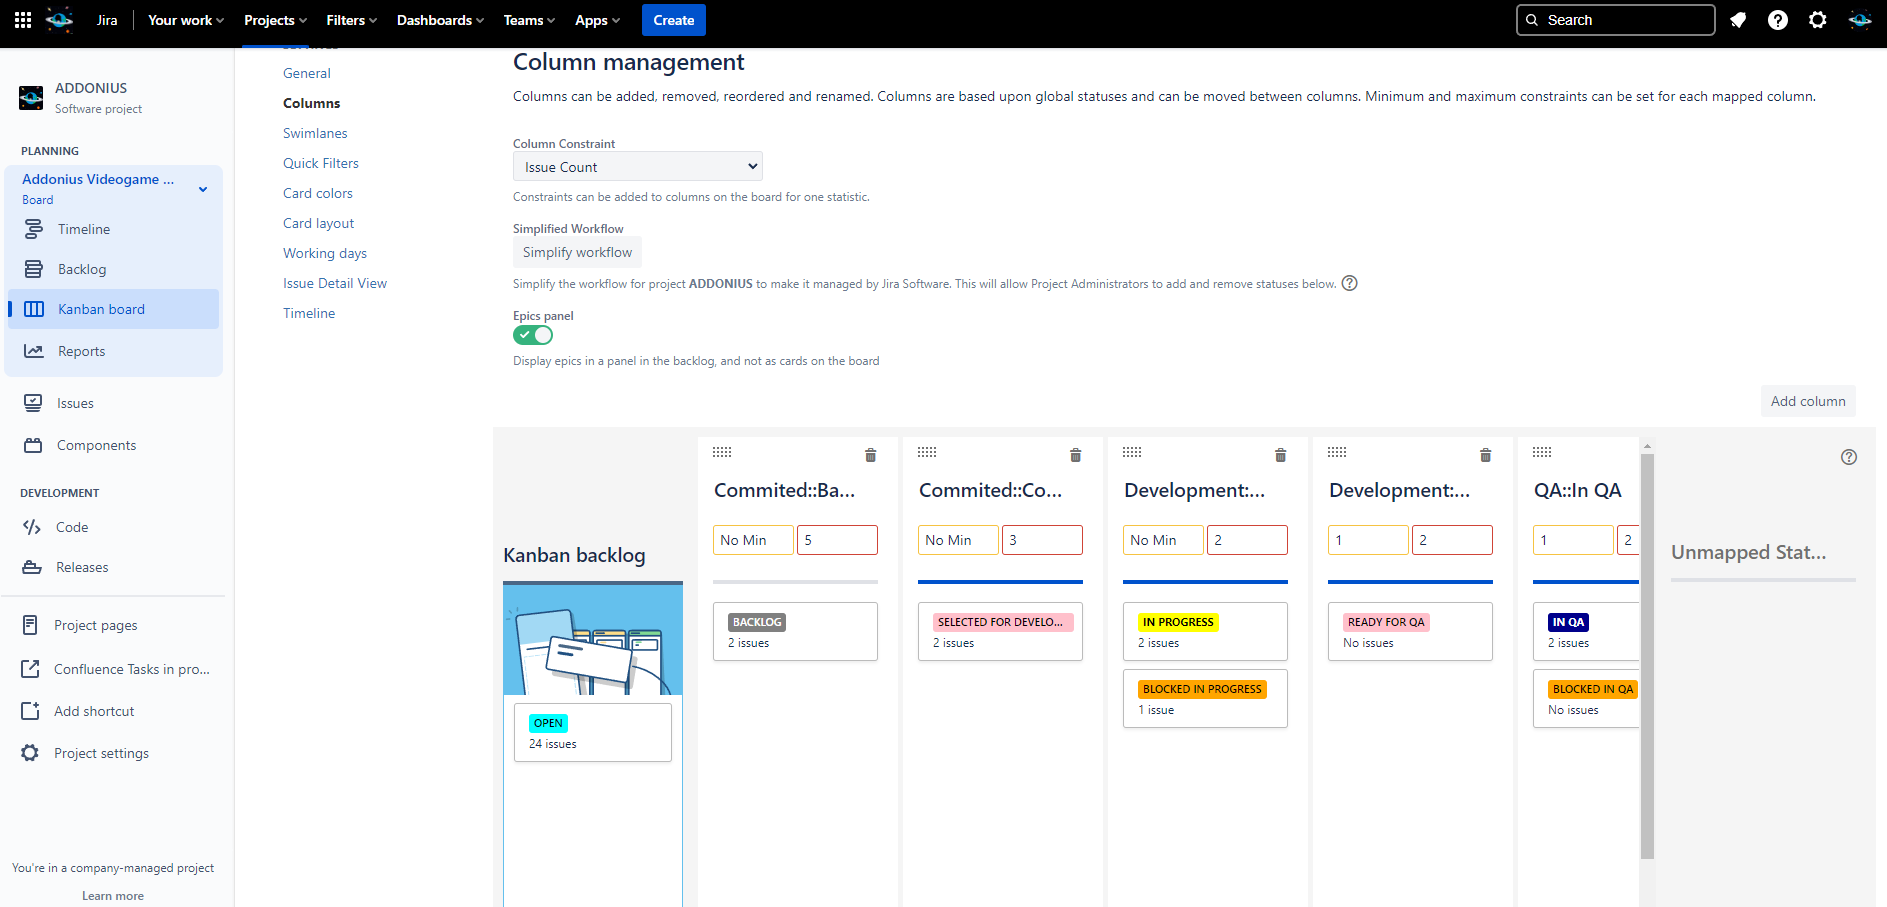Image resolution: width=1887 pixels, height=907 pixels.
Task: Open the Jira settings gear icon
Action: point(1818,20)
